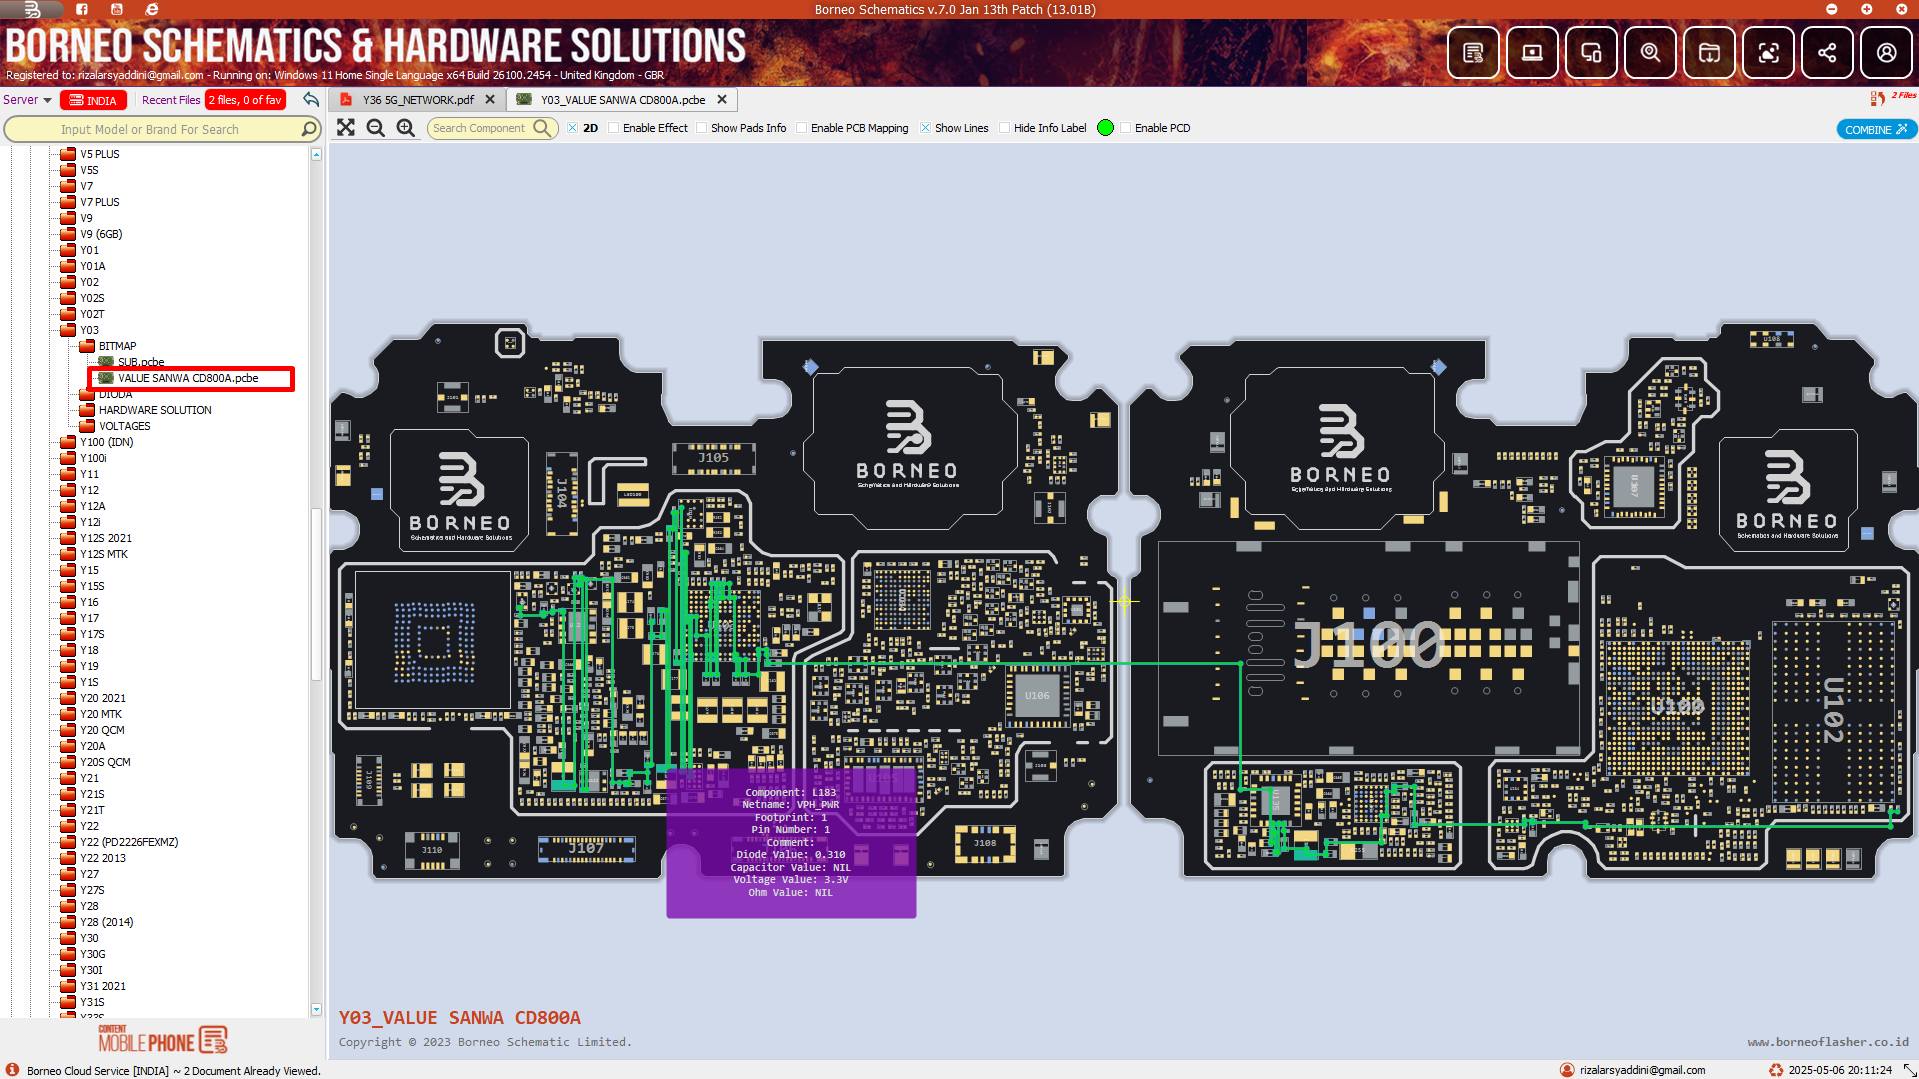Switch to the Y36 5G_NETWORK.pdf tab
Screen dimensions: 1919x1079
tap(417, 100)
